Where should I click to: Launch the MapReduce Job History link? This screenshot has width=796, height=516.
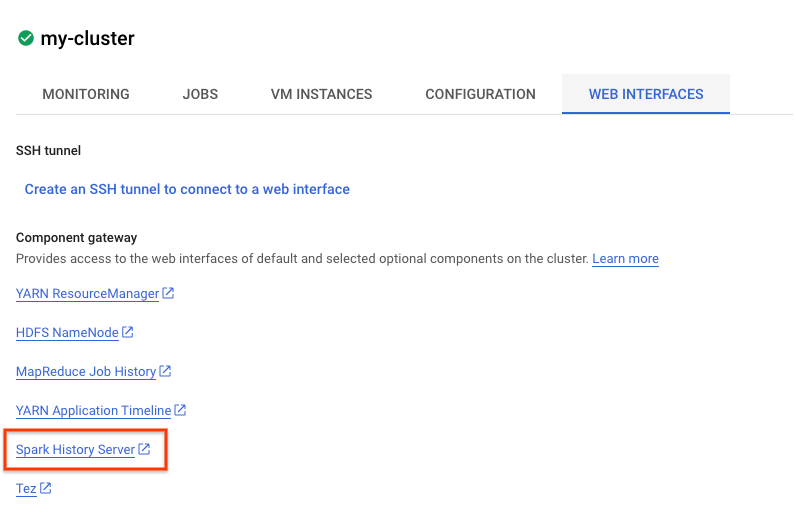pos(86,371)
